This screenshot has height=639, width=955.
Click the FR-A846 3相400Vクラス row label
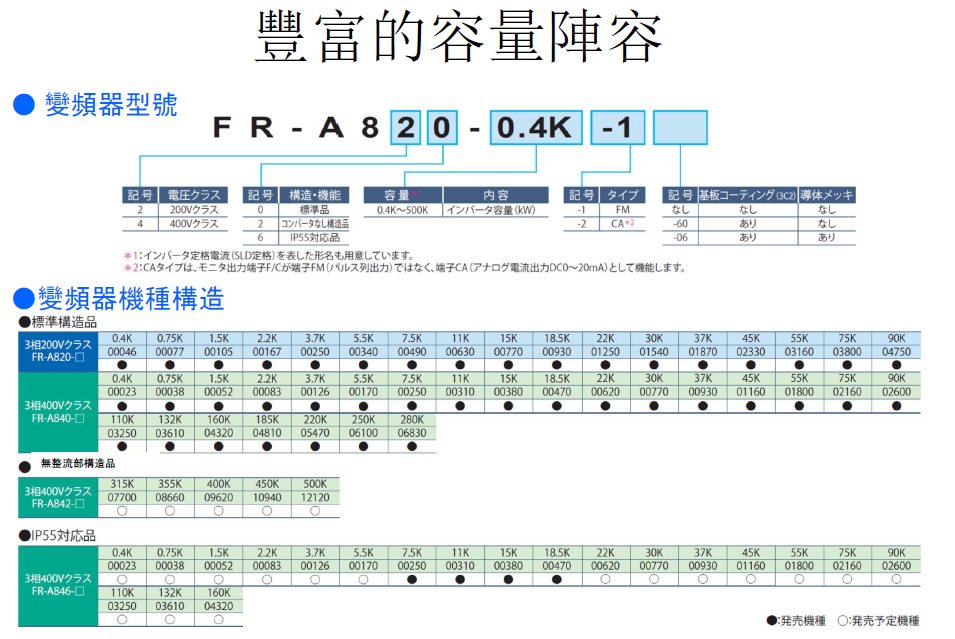click(x=58, y=585)
